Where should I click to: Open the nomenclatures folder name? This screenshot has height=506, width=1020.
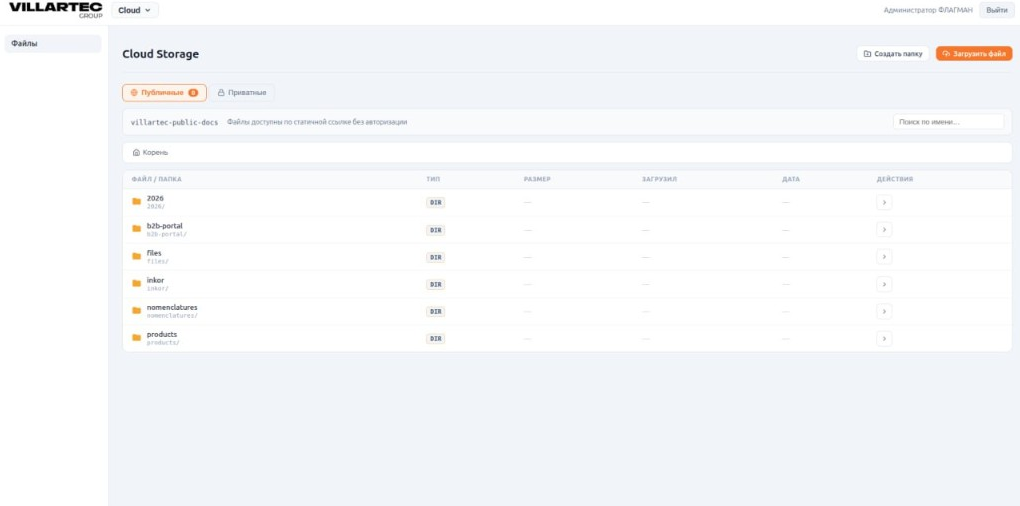[x=172, y=307]
